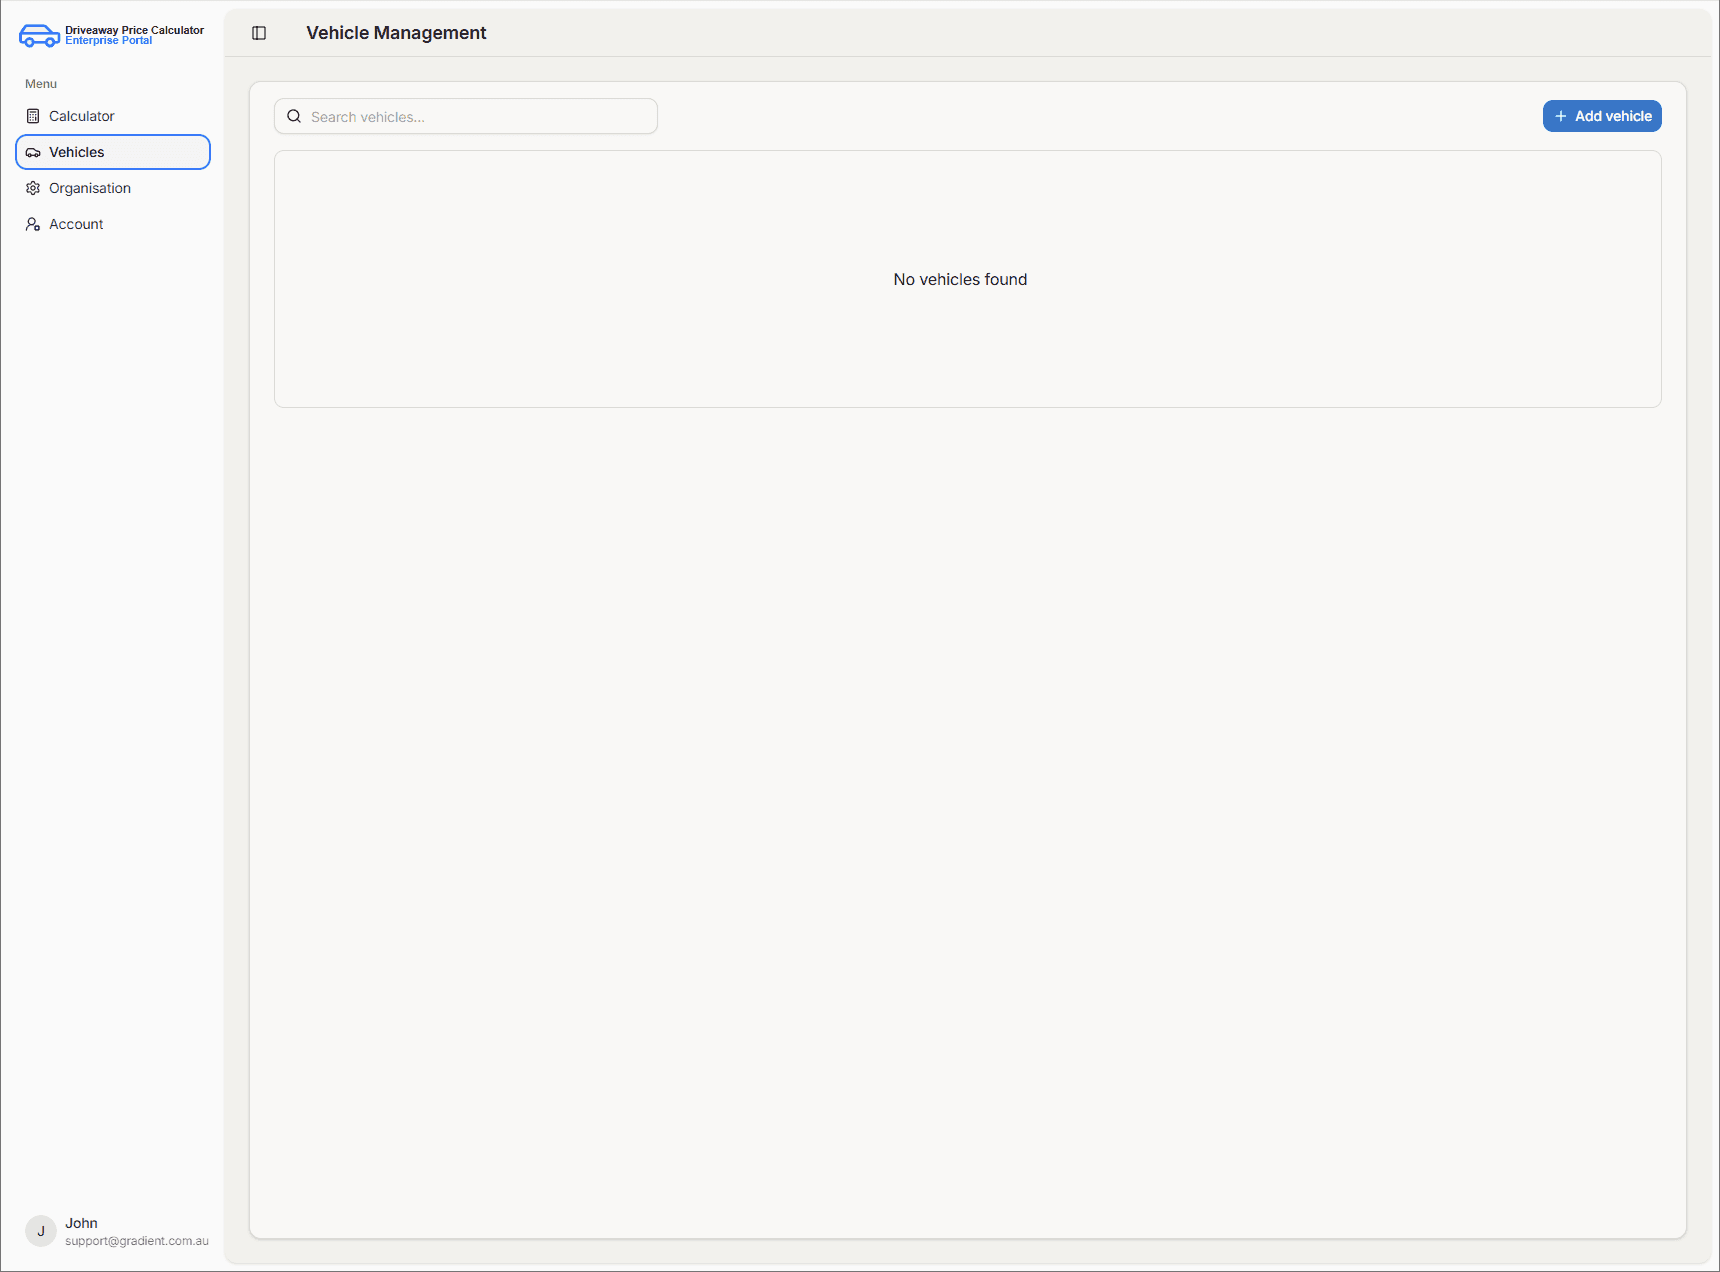The width and height of the screenshot is (1720, 1272).
Task: Click the gear icon beside Organisation
Action: pyautogui.click(x=33, y=188)
